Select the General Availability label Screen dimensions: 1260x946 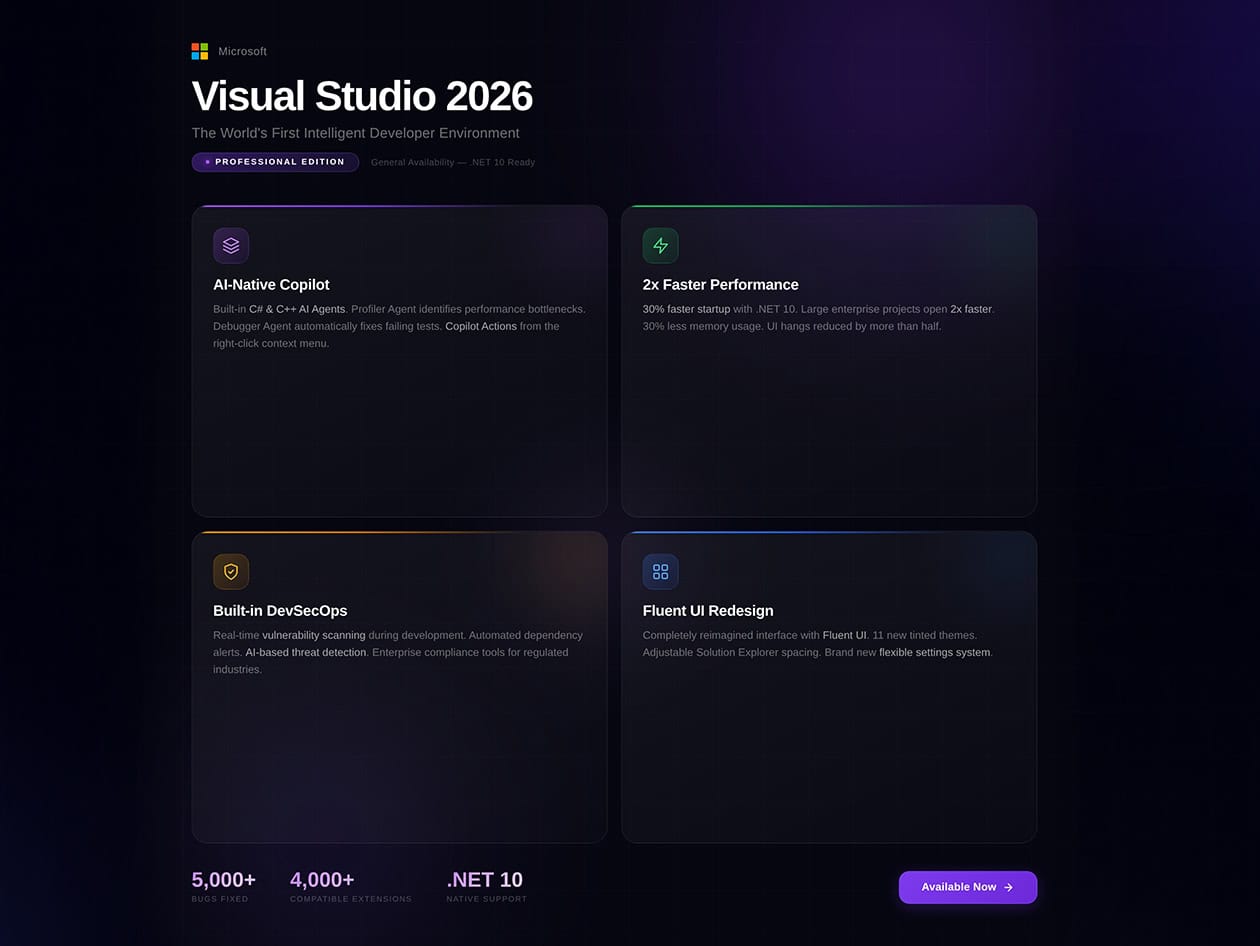coord(414,161)
